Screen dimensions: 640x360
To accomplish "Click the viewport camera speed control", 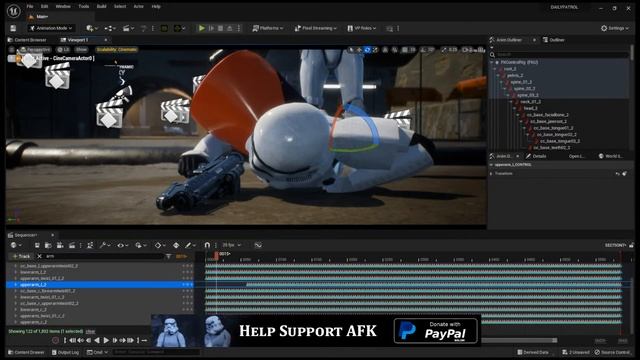I will (467, 50).
